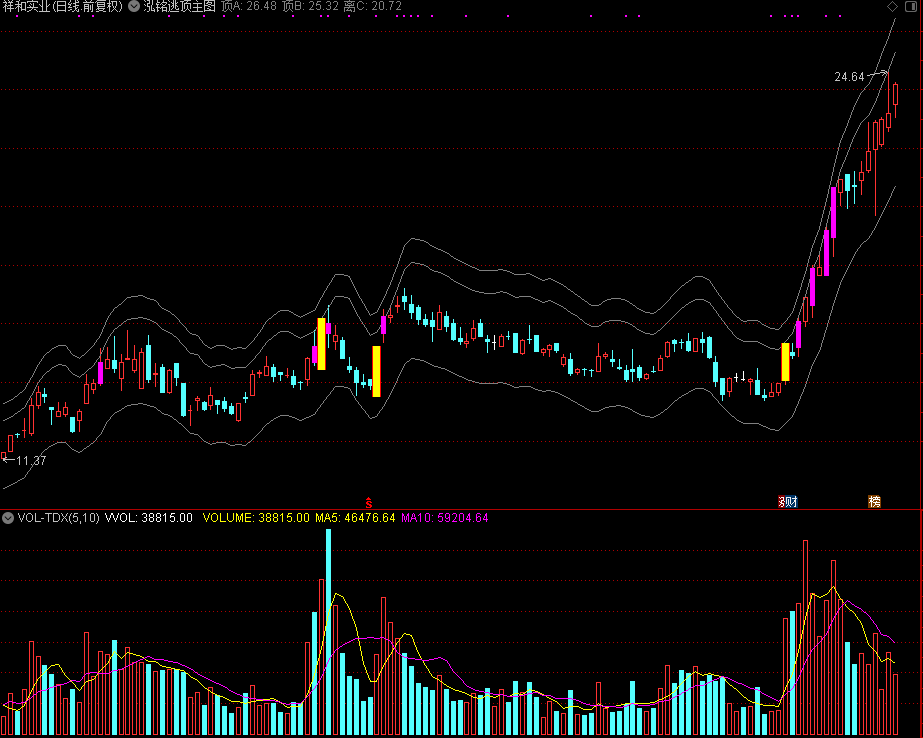Click the stock title 祥和实业(日线.前复权)
923x738 pixels.
[x=63, y=6]
